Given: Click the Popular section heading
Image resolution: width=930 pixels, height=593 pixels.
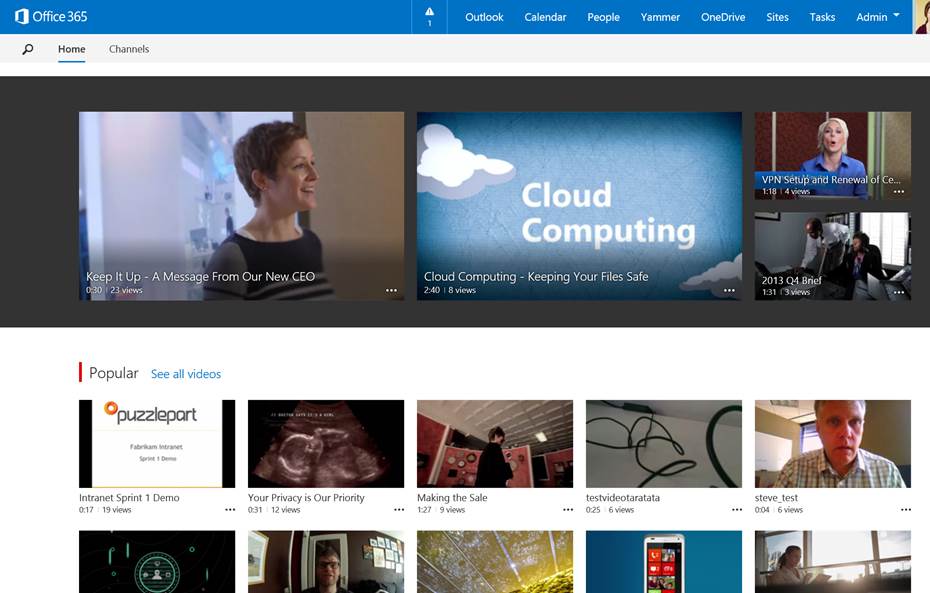Looking at the screenshot, I should click(113, 373).
